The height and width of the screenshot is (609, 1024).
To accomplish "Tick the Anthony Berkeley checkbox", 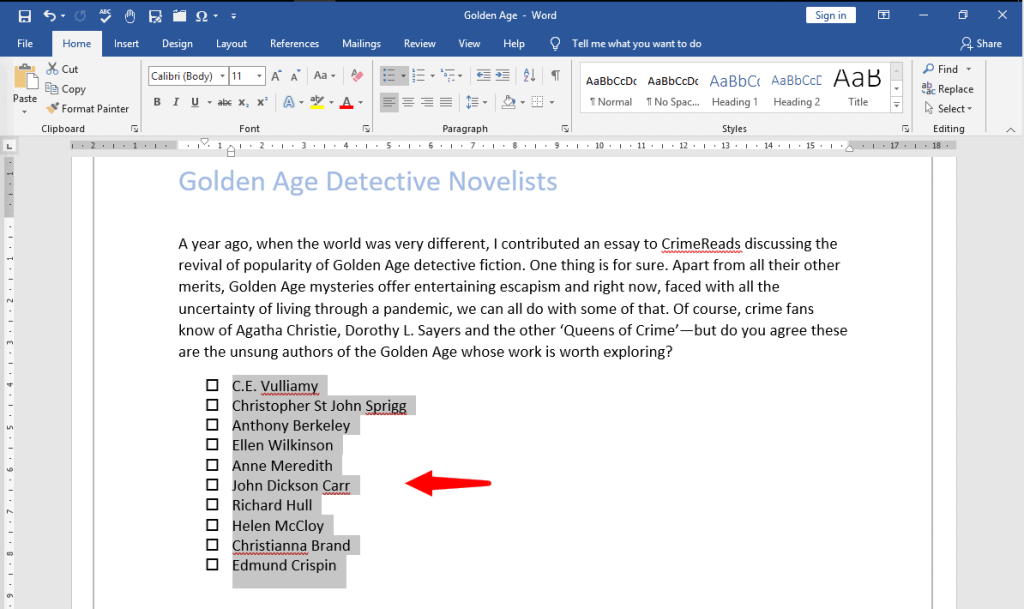I will [212, 425].
